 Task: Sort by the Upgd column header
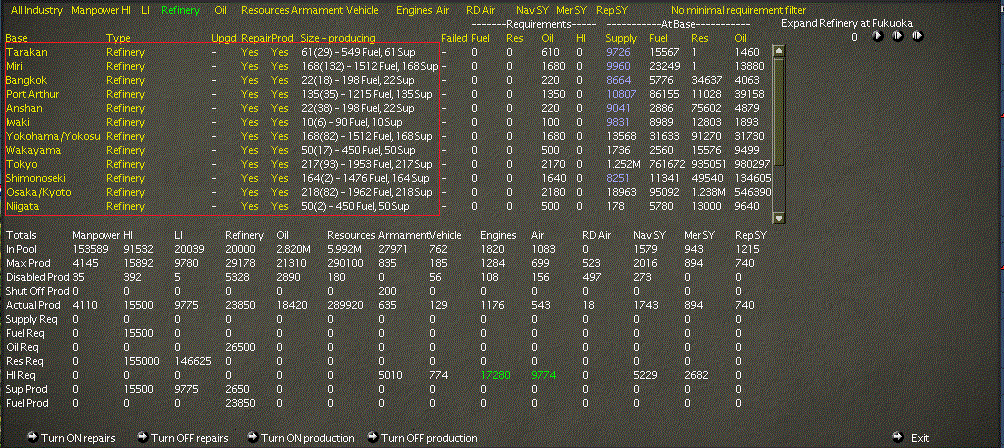tap(222, 38)
